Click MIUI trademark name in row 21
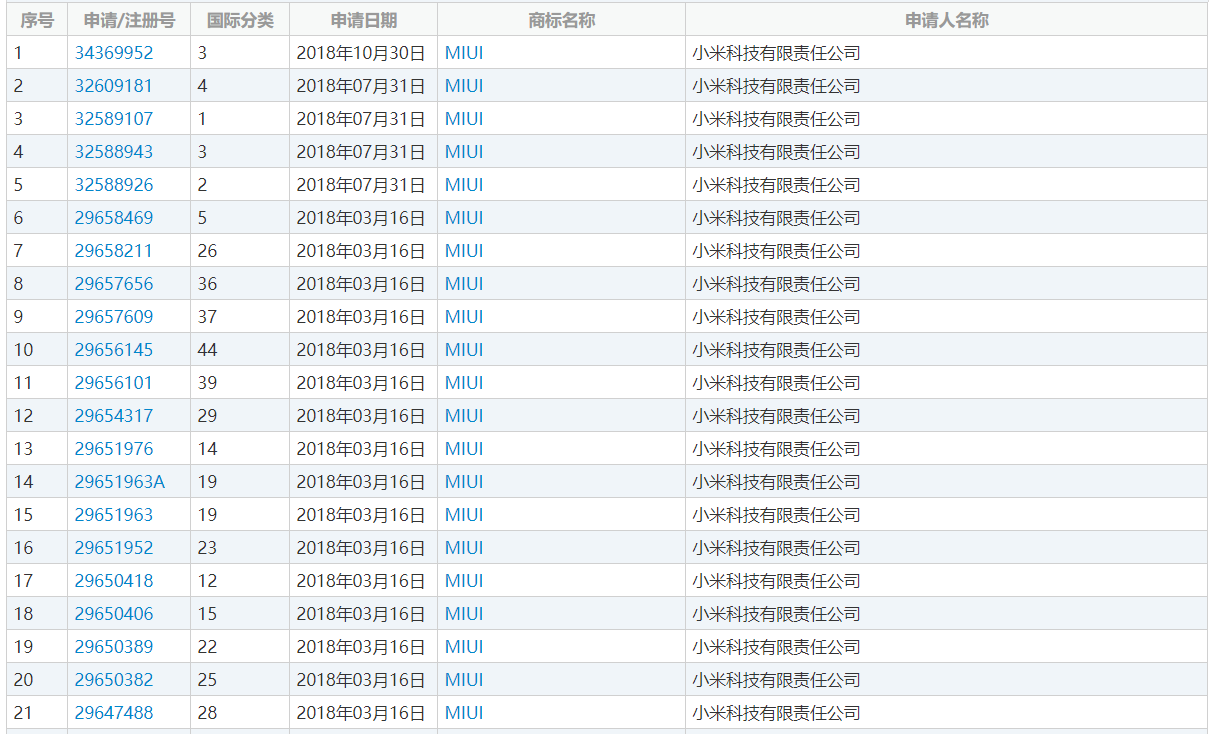The height and width of the screenshot is (734, 1213). 464,713
